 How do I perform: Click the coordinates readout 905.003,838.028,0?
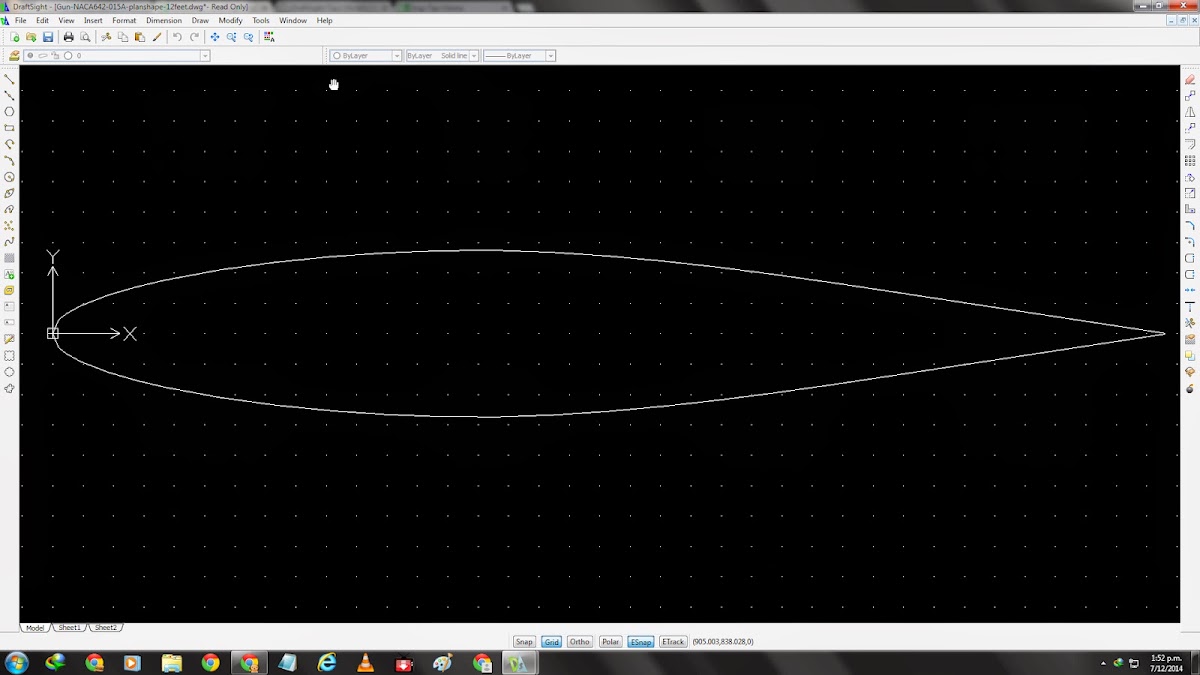click(723, 642)
